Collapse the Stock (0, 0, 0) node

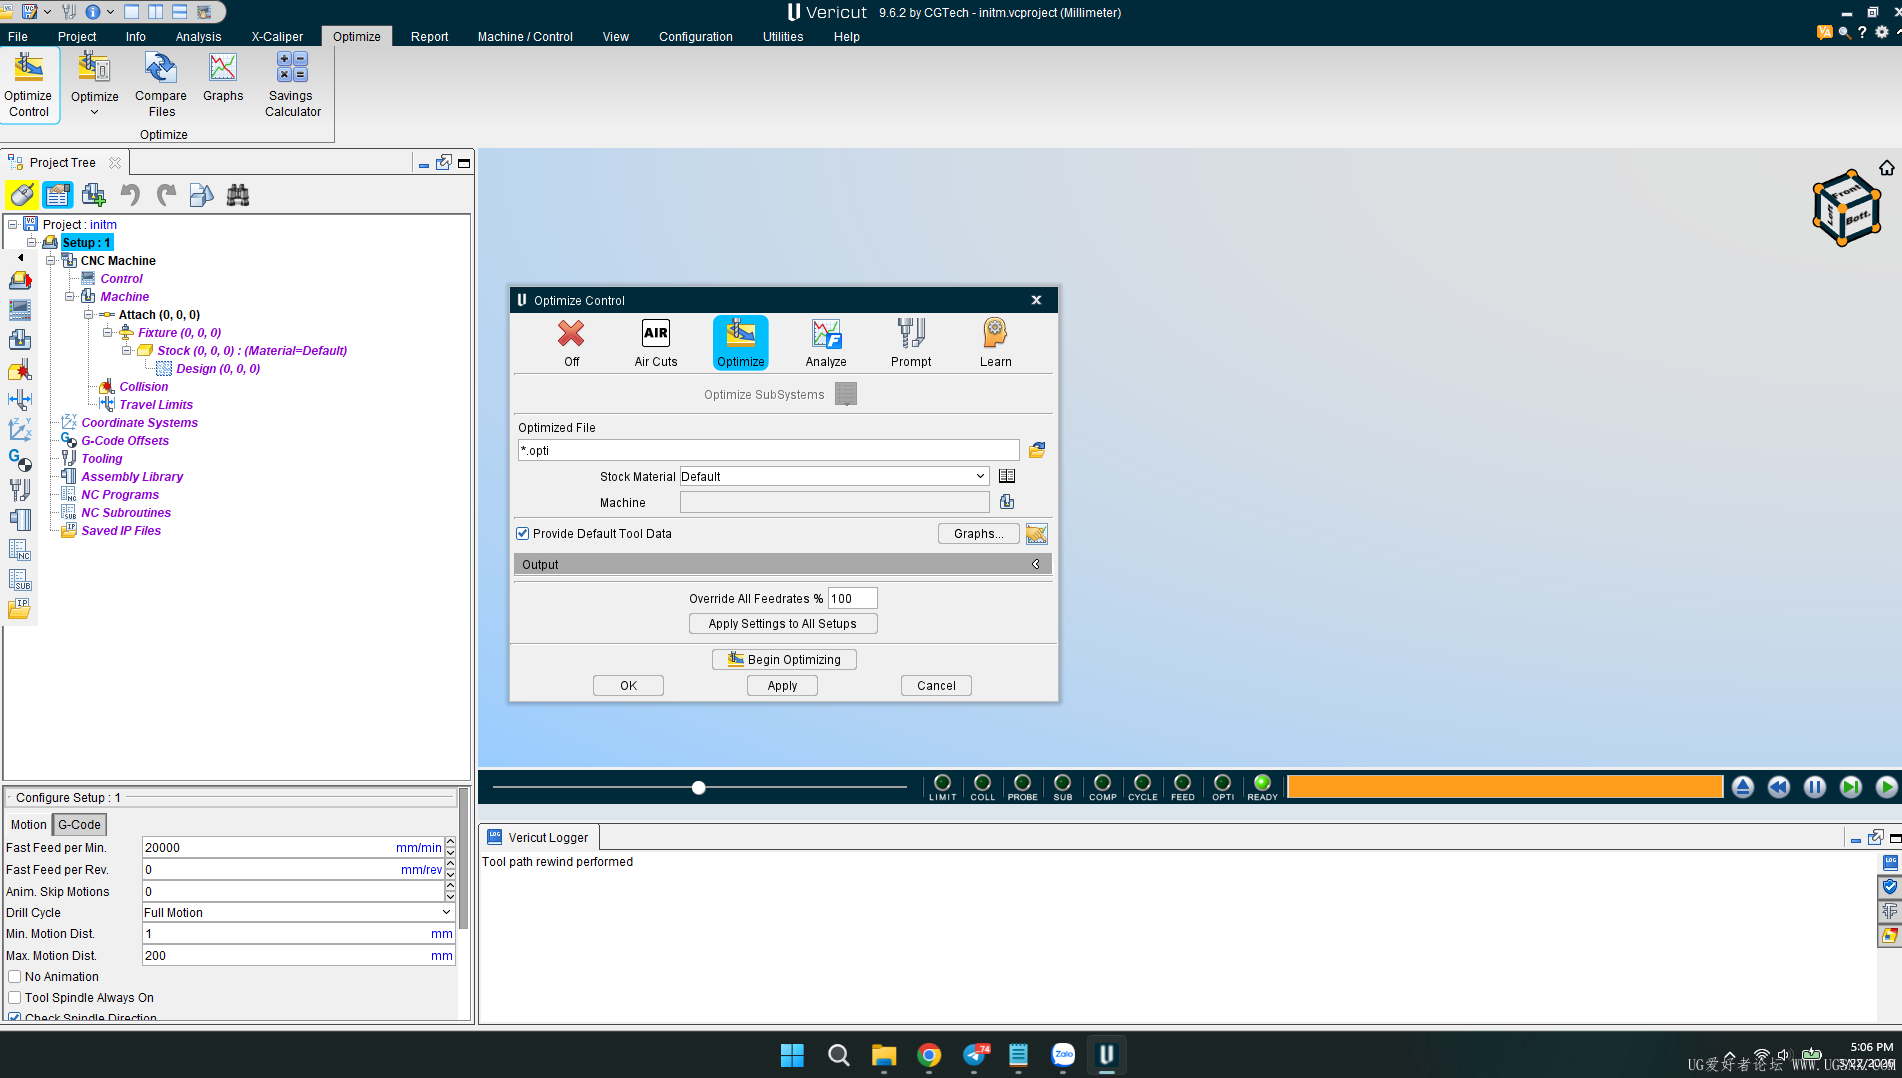127,350
